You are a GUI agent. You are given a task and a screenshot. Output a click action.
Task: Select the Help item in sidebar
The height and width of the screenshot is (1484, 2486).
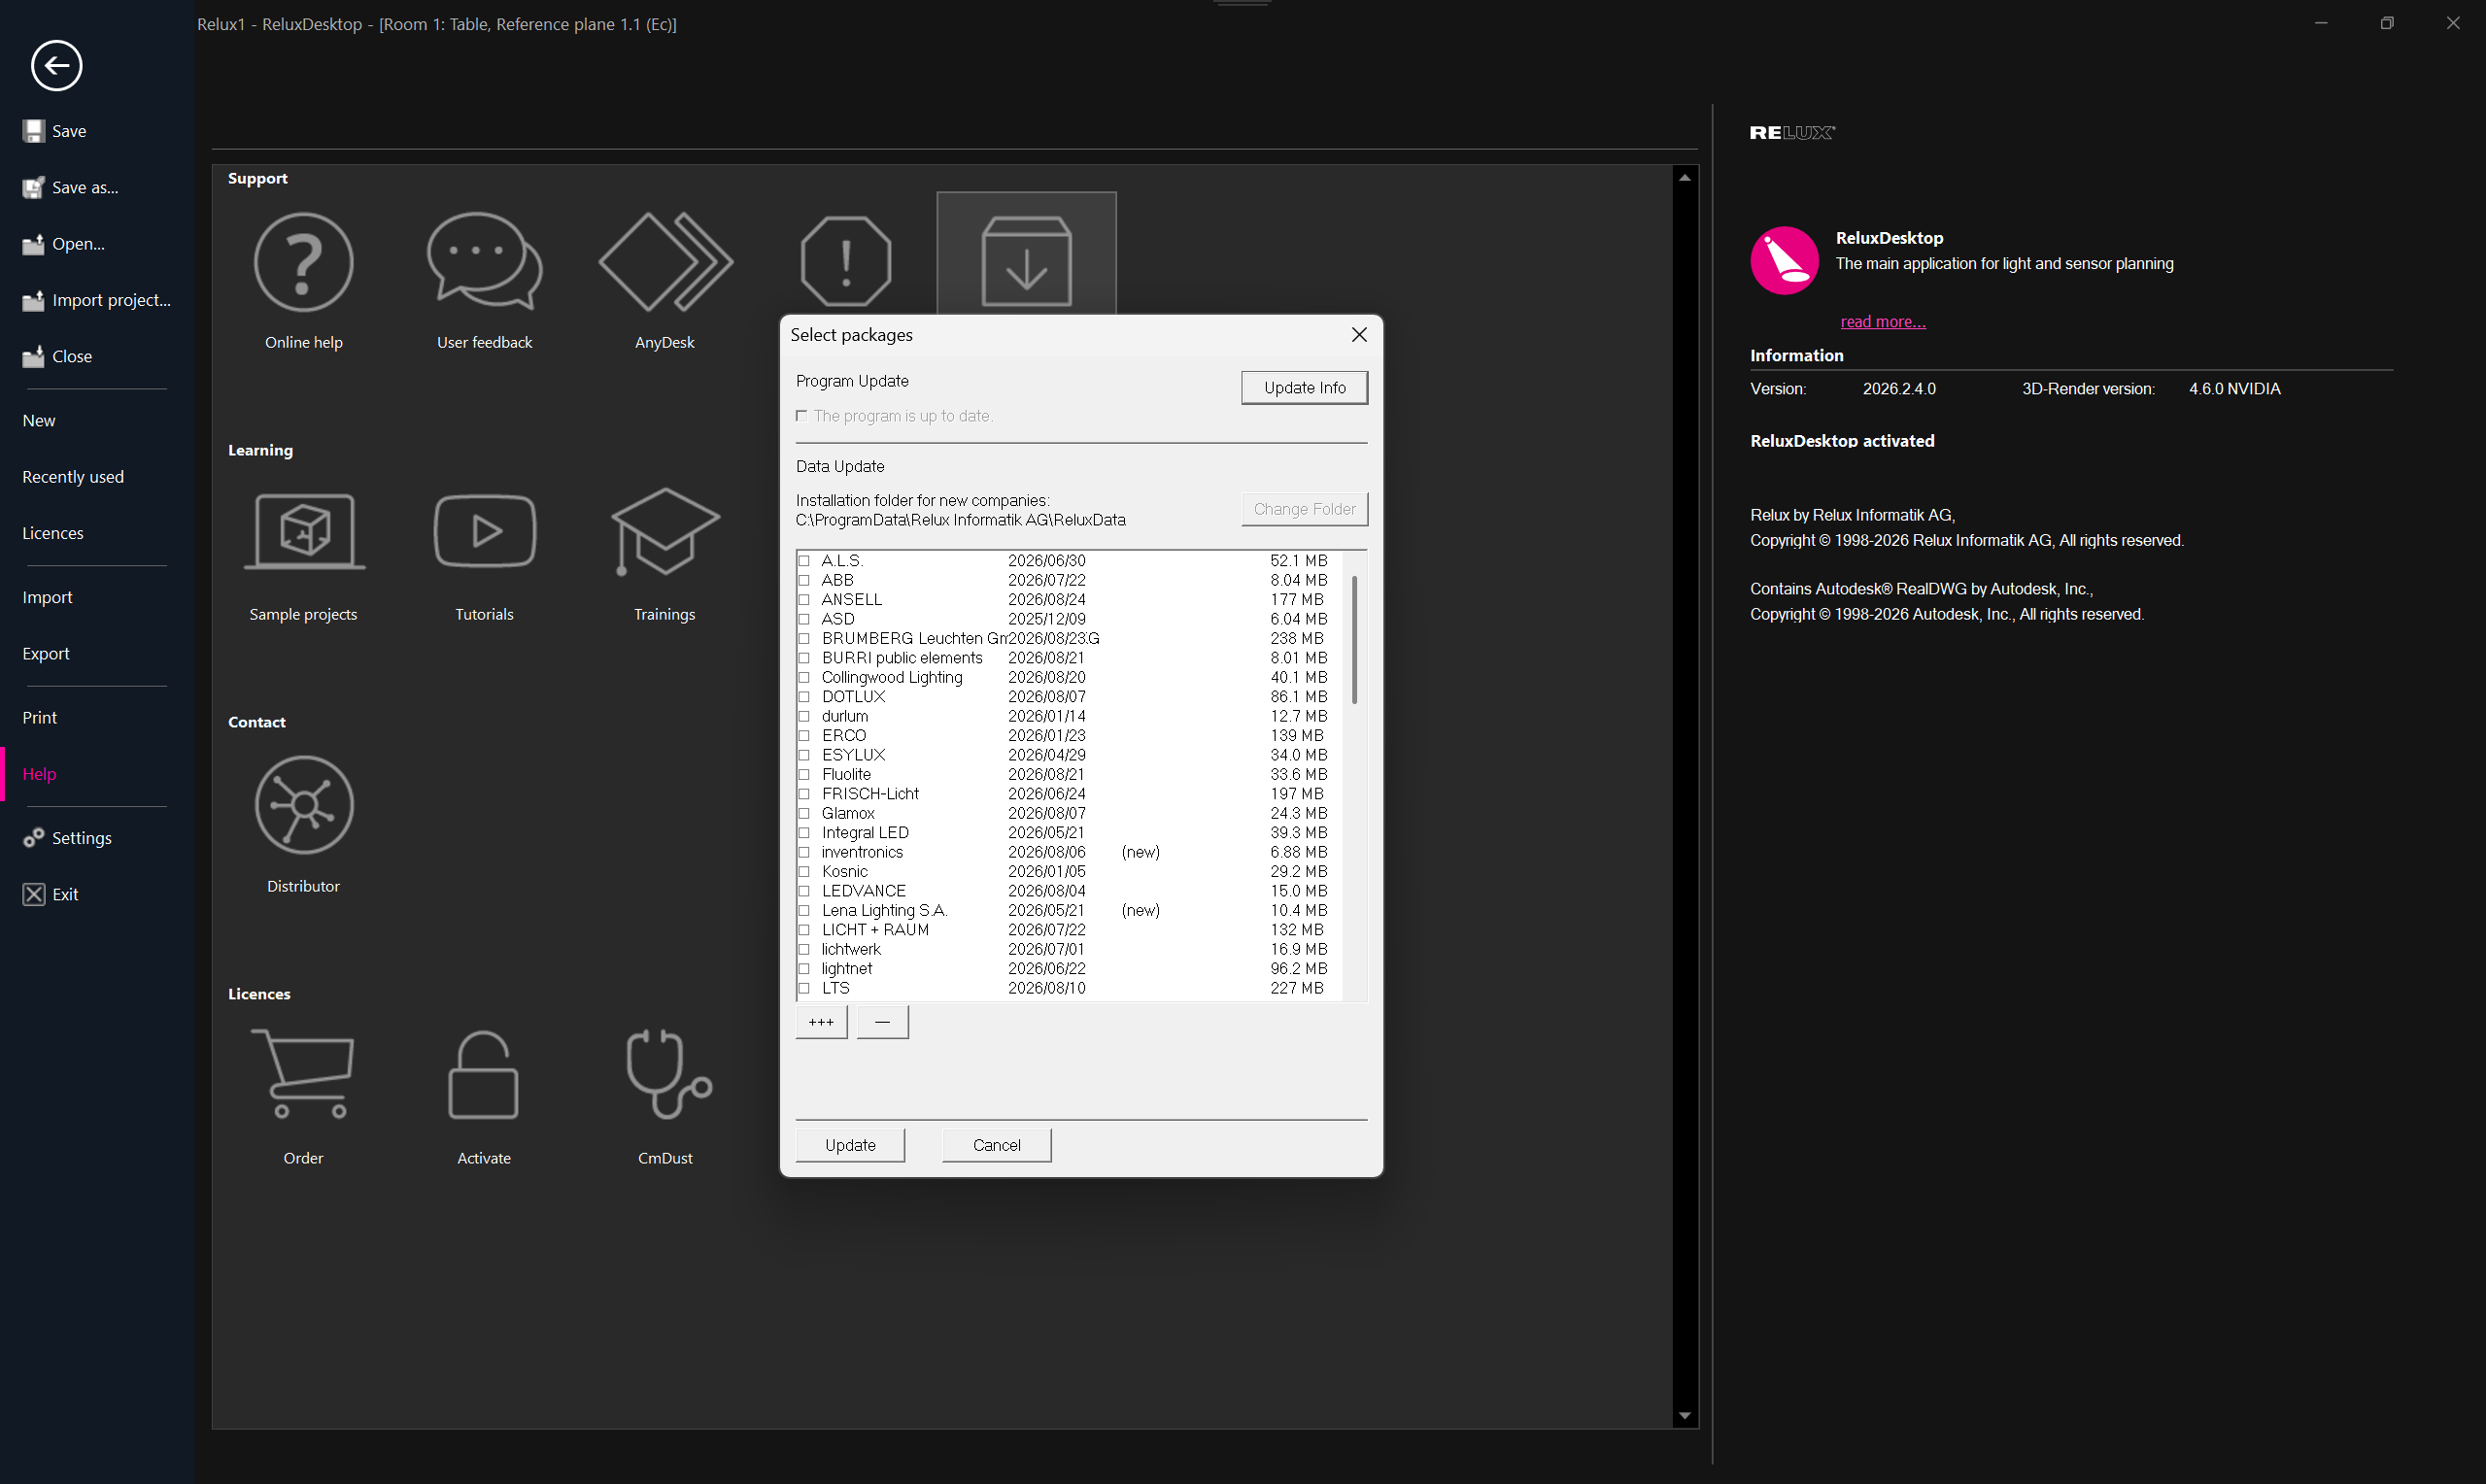click(x=39, y=774)
